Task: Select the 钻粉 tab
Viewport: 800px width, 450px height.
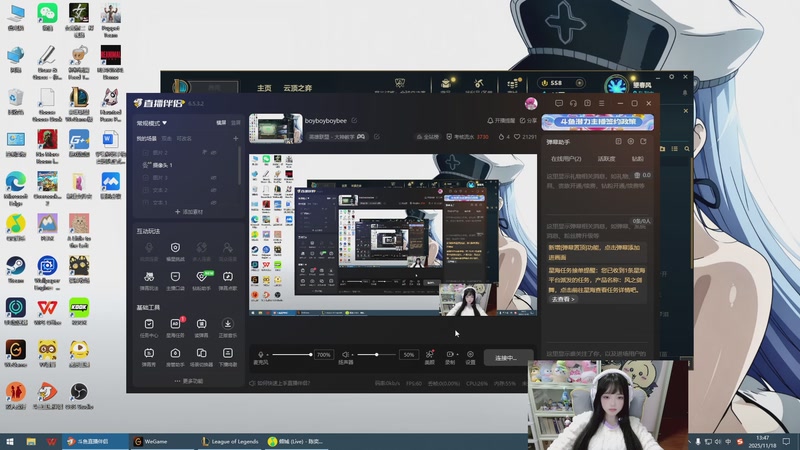Action: pos(637,159)
